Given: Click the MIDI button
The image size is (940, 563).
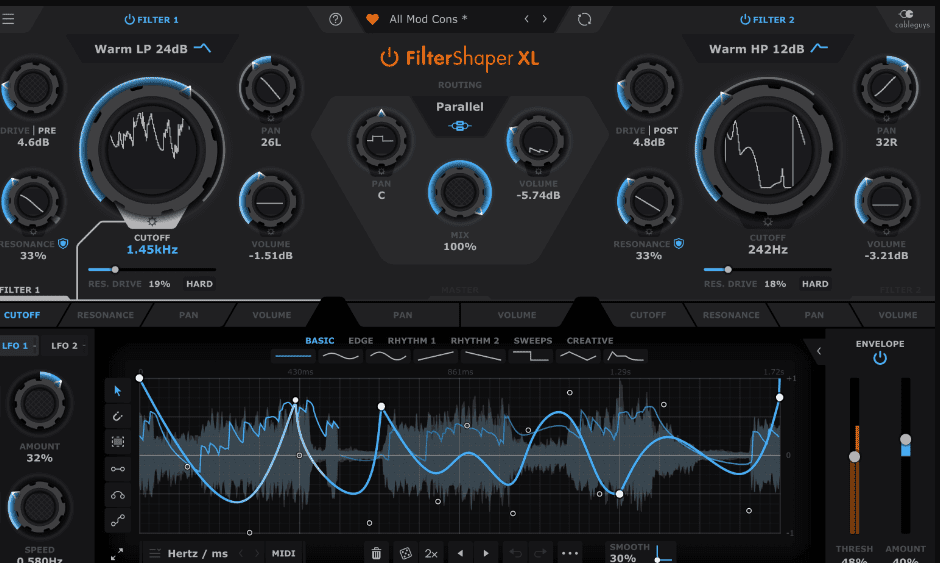Looking at the screenshot, I should [283, 553].
